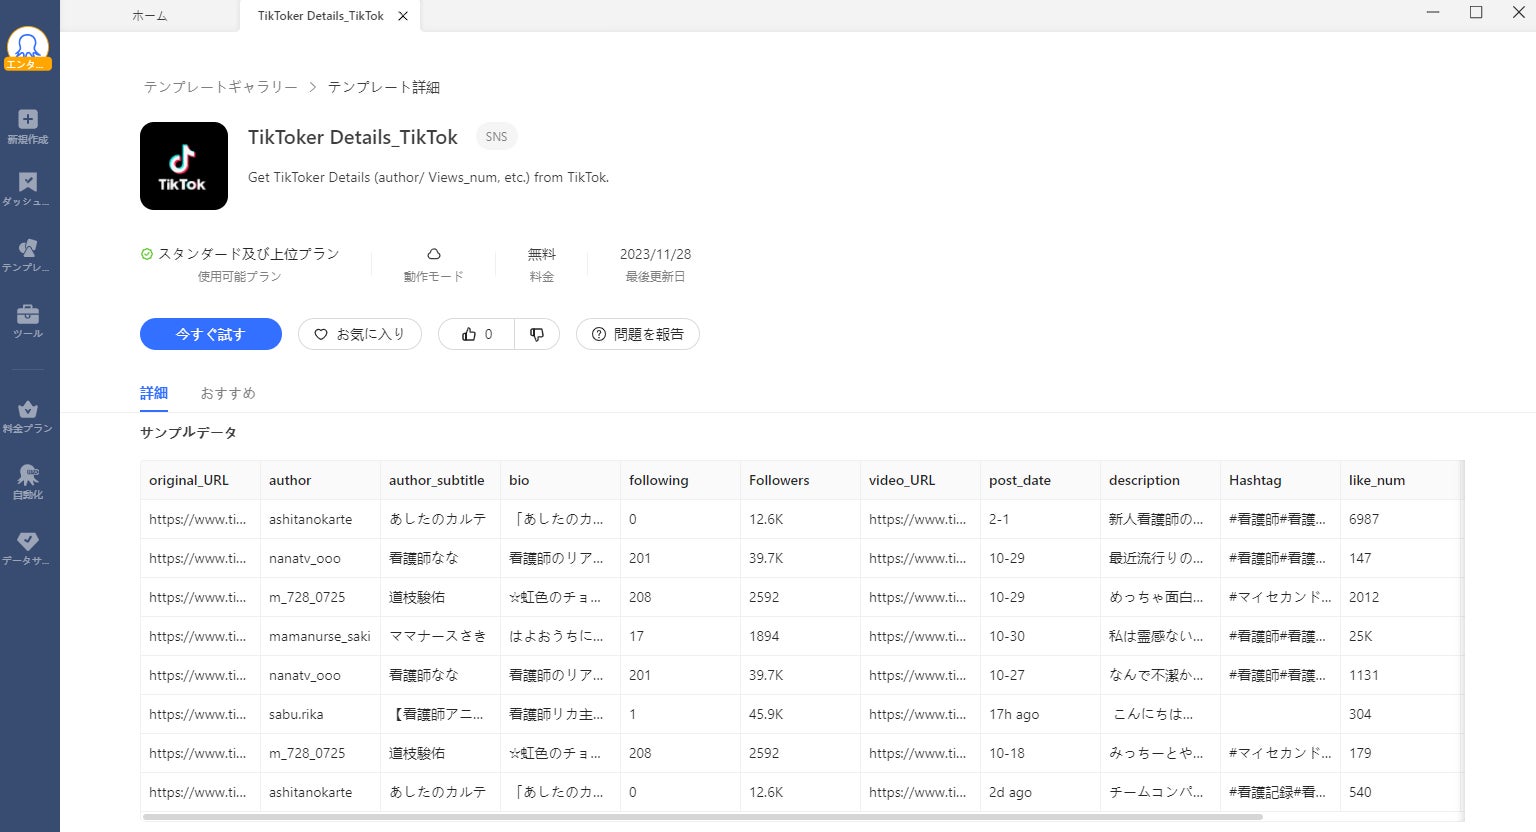Click the 25K like count cell
The image size is (1536, 832).
[x=1400, y=636]
